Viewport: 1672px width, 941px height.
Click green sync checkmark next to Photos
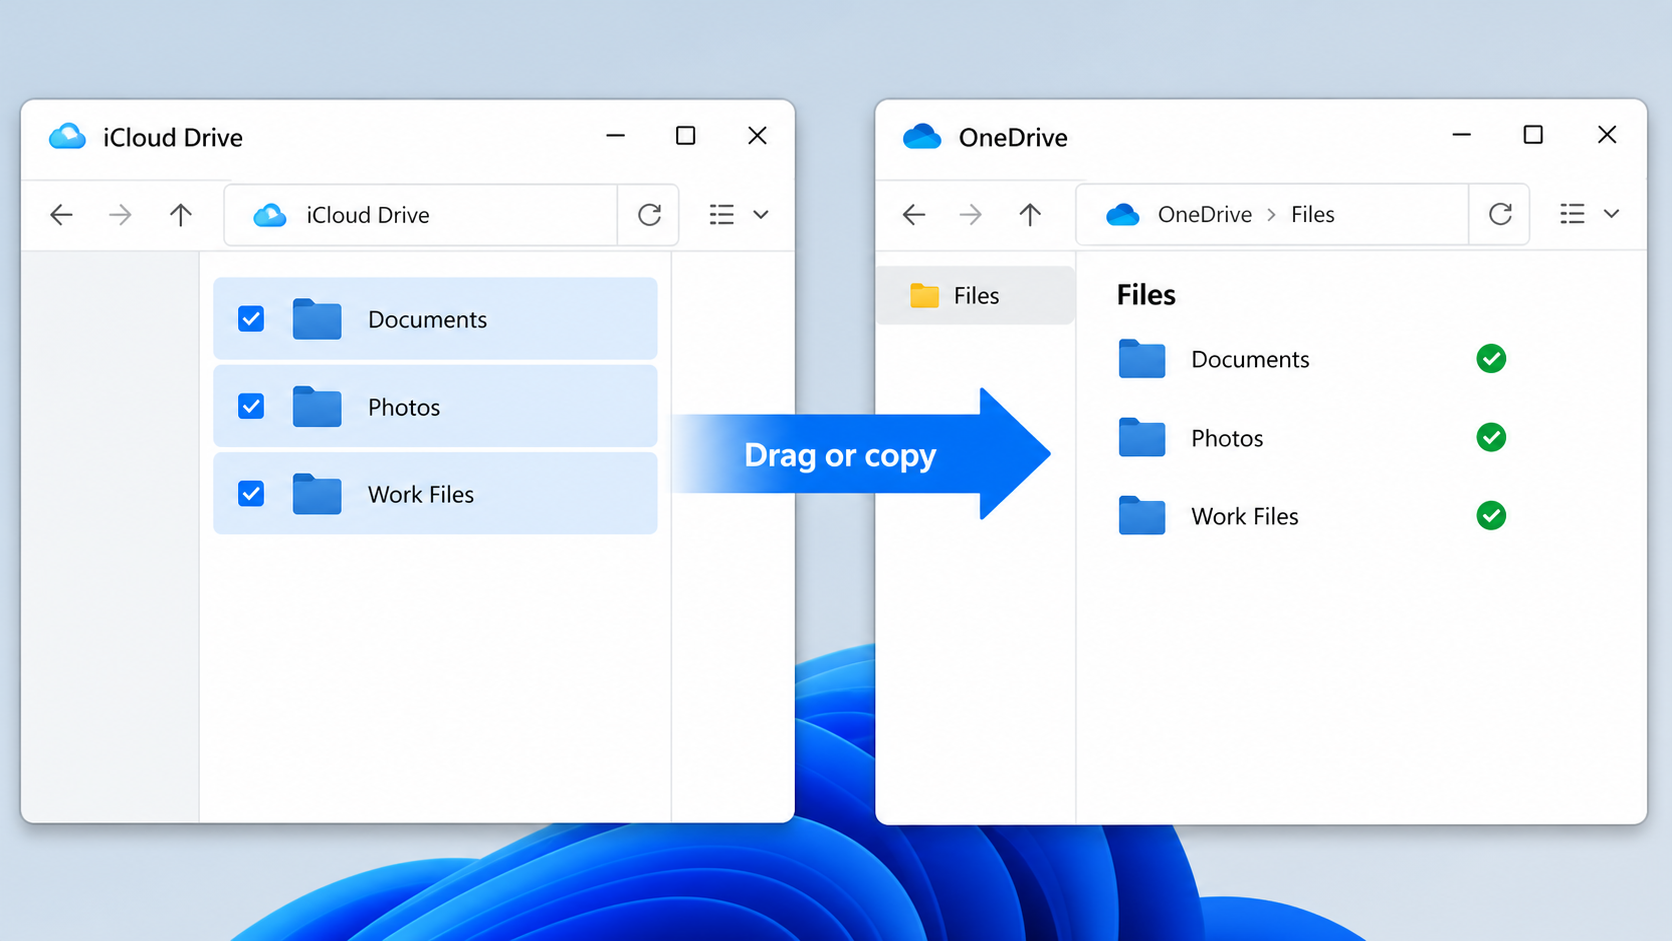[x=1491, y=437]
